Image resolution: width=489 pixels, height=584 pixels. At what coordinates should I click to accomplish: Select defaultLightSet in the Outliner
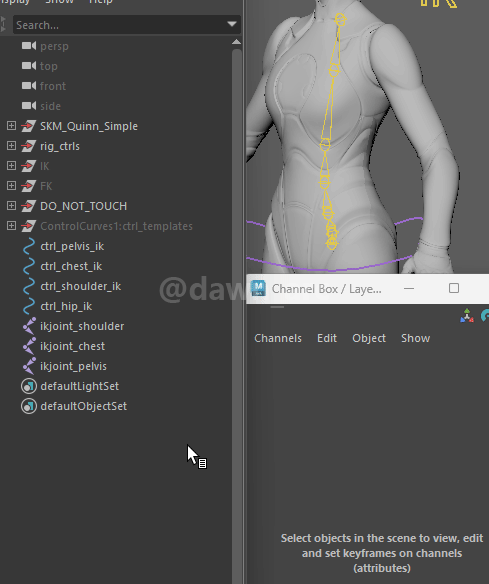coord(80,386)
